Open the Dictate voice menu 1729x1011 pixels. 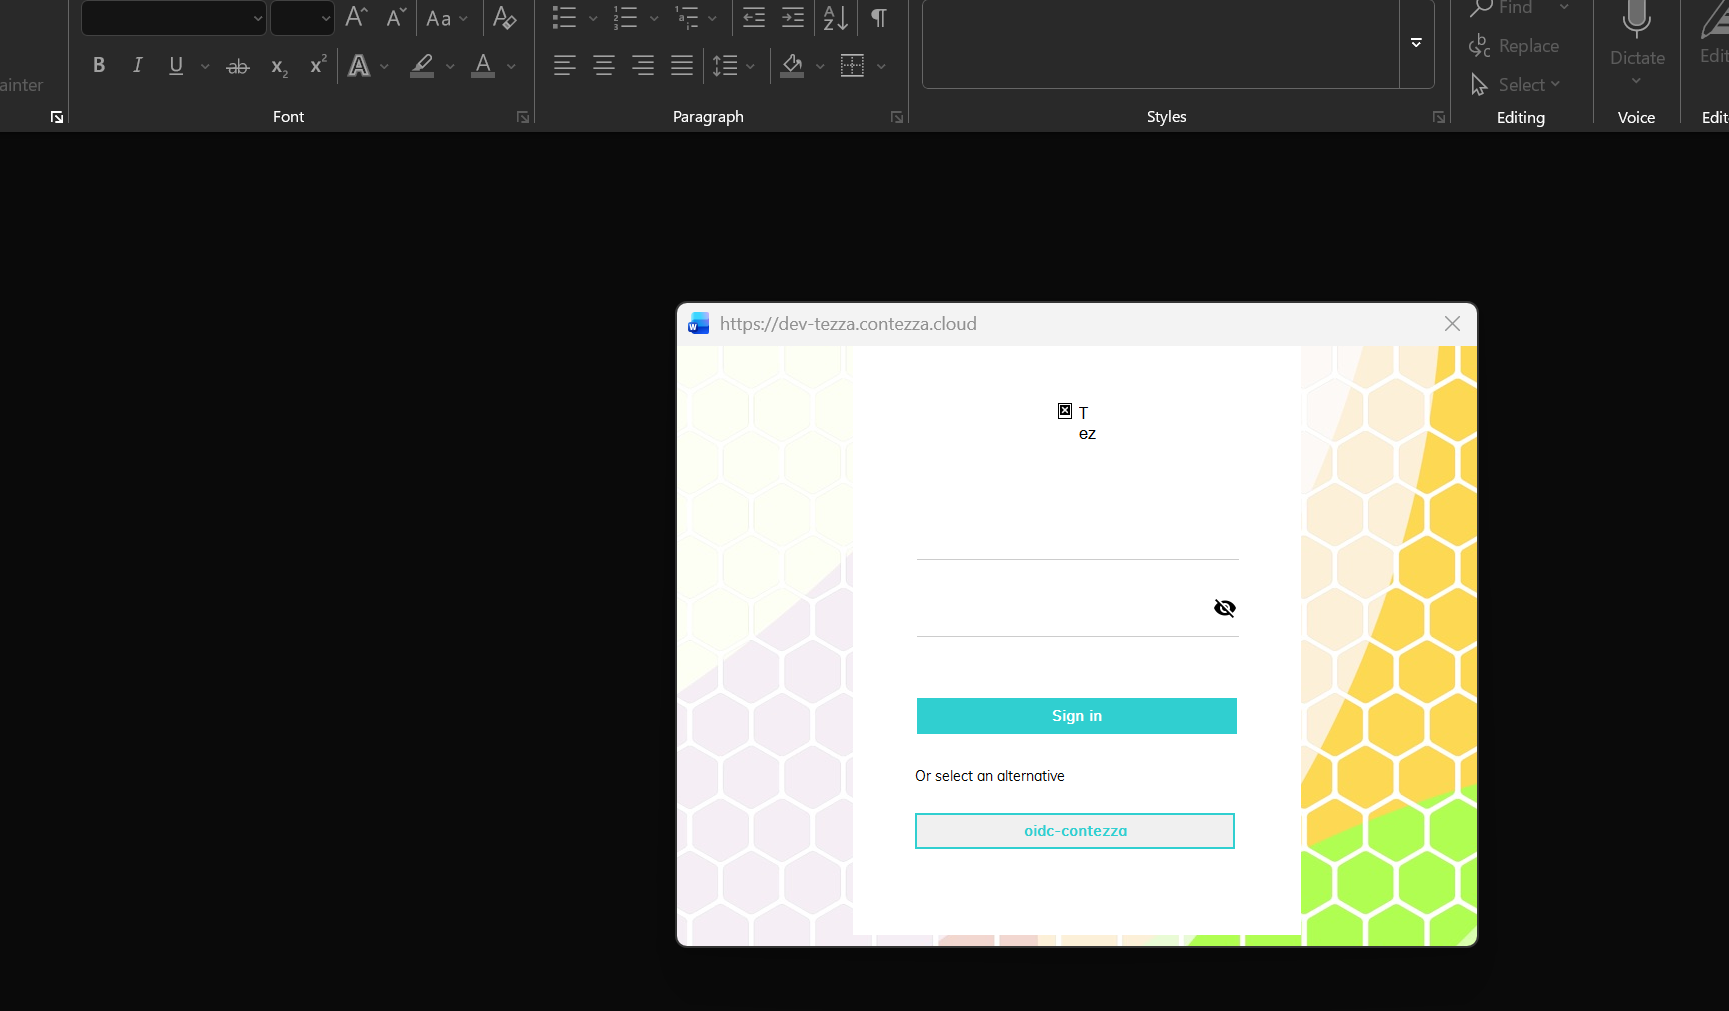1636,80
